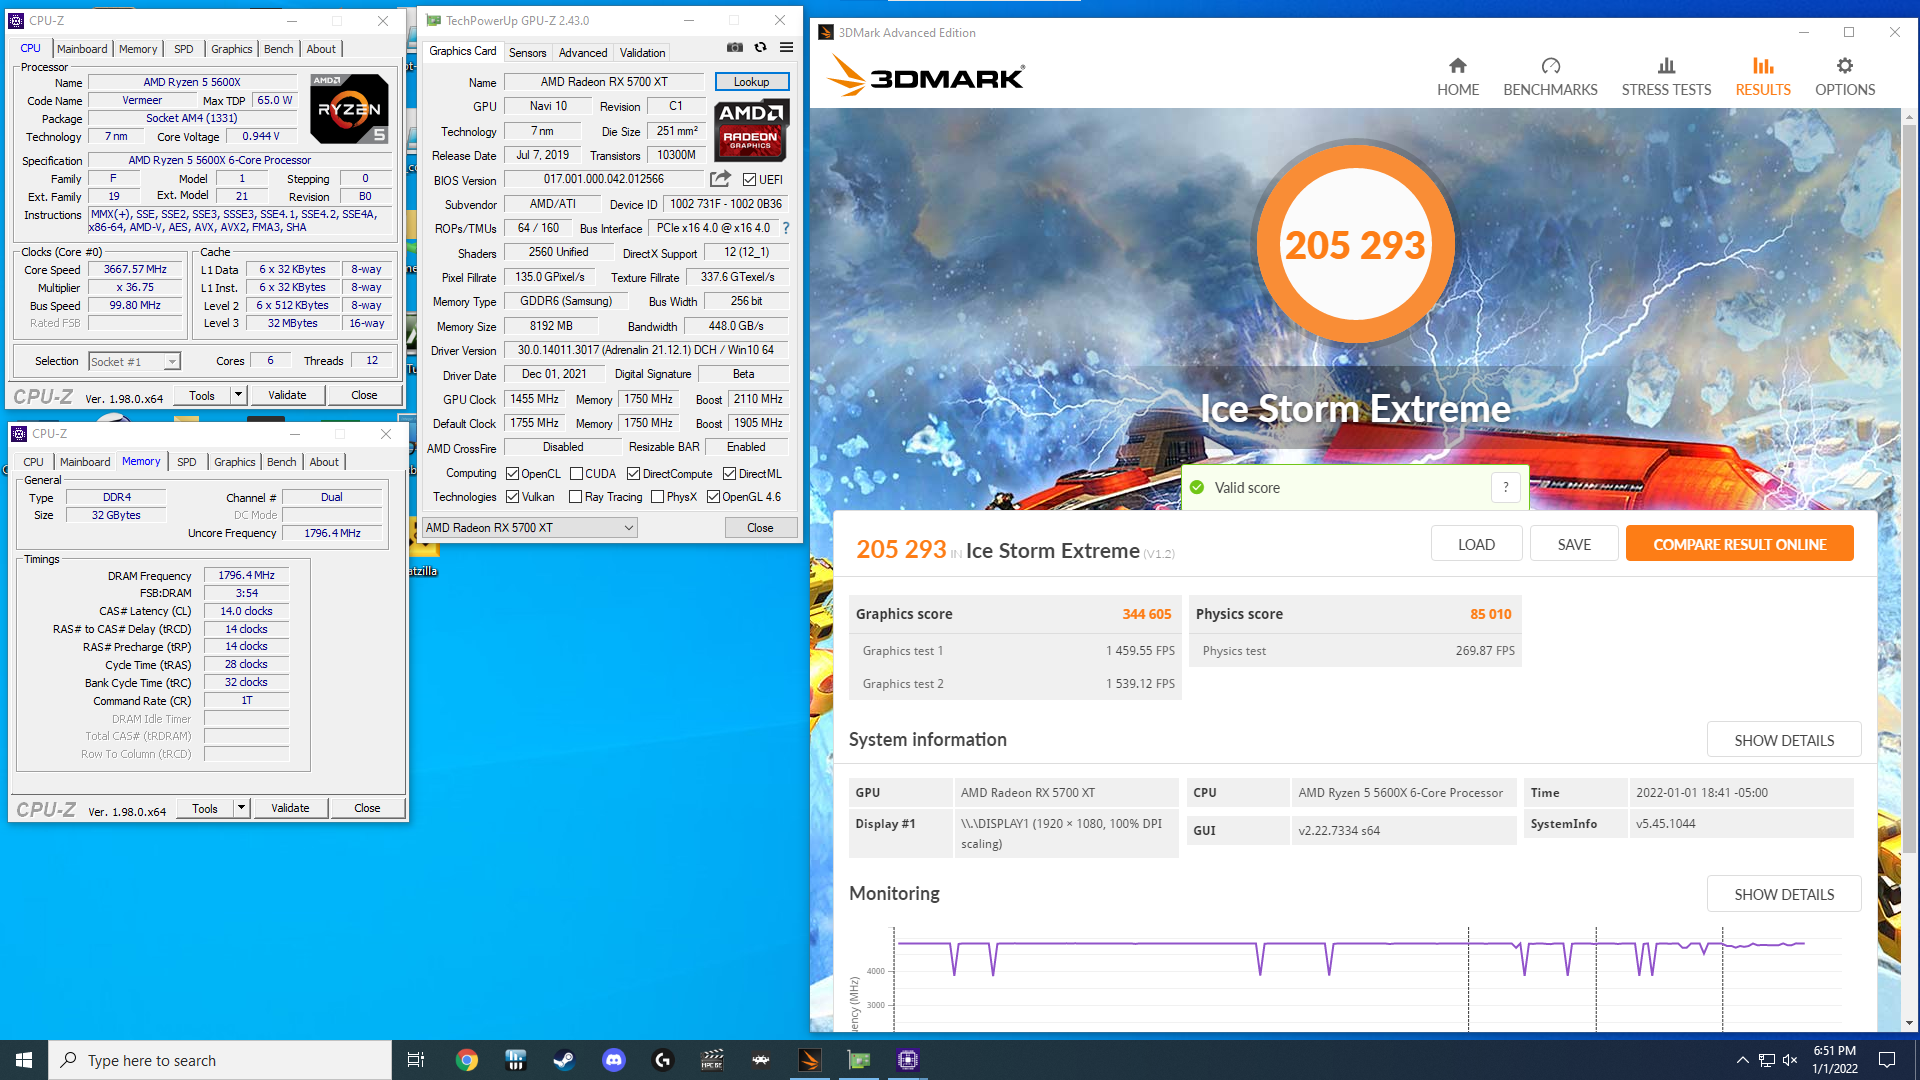
Task: Open the 3DMark taskbar icon
Action: coord(810,1060)
